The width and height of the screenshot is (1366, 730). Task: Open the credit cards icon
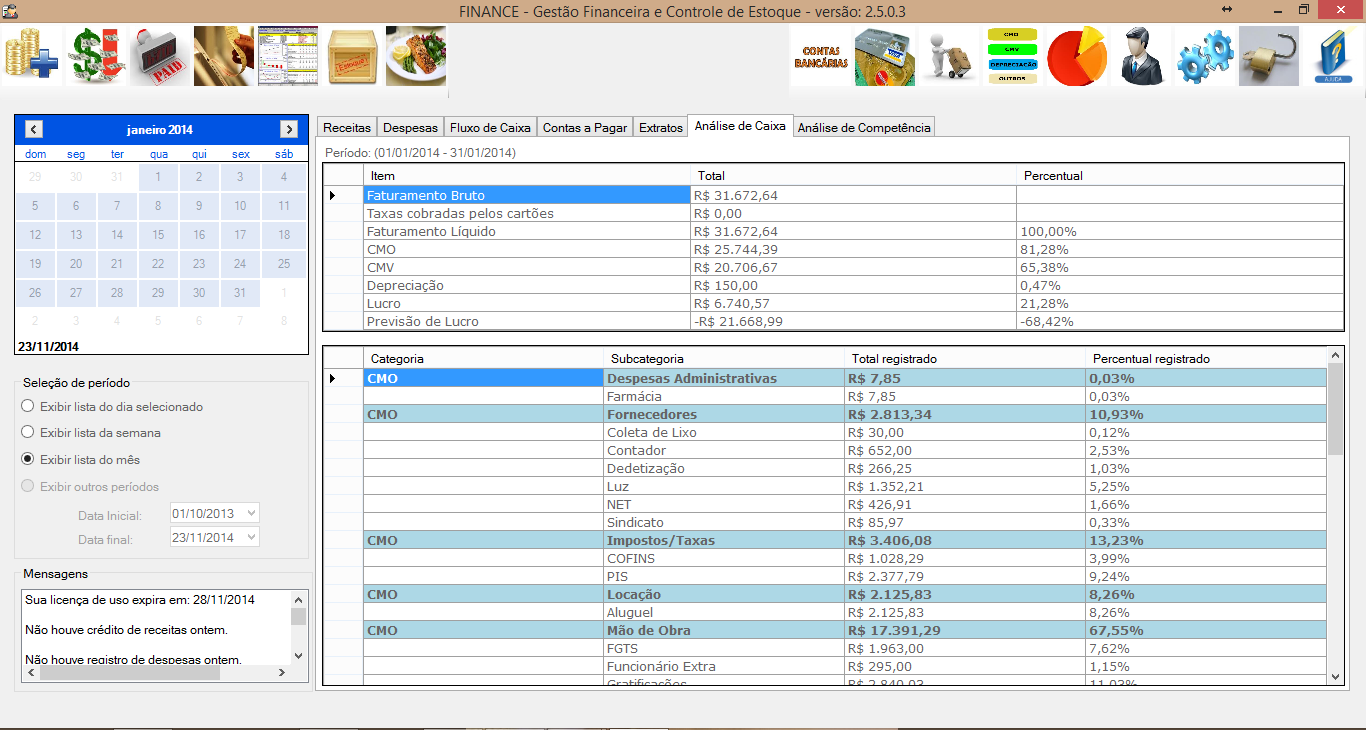[x=885, y=56]
